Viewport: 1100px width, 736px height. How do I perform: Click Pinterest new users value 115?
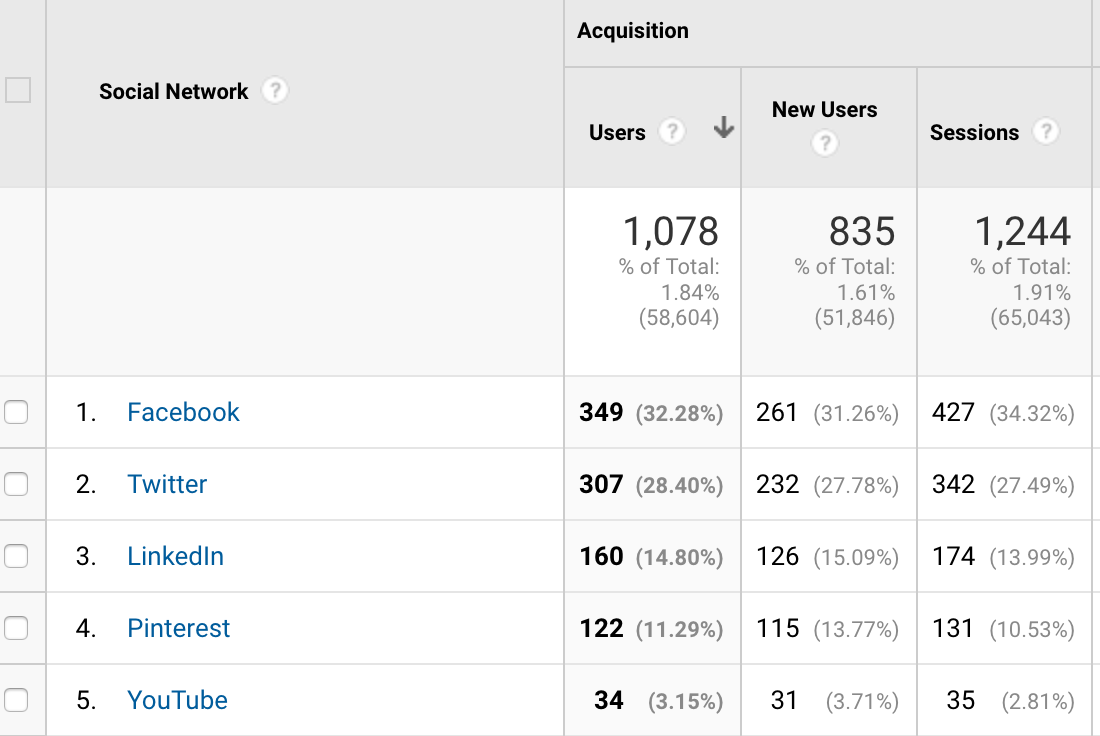click(777, 629)
